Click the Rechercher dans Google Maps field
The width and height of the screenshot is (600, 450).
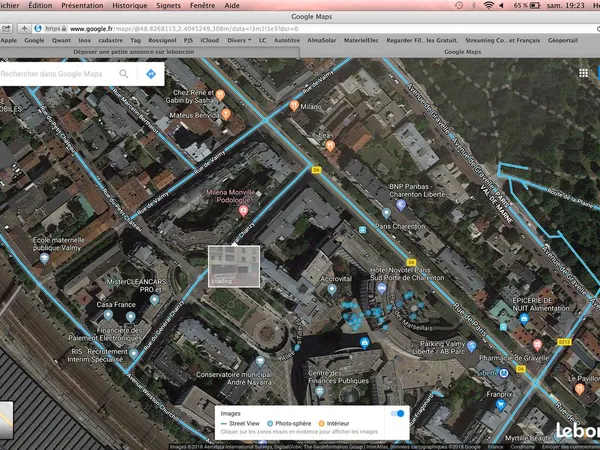pos(52,74)
